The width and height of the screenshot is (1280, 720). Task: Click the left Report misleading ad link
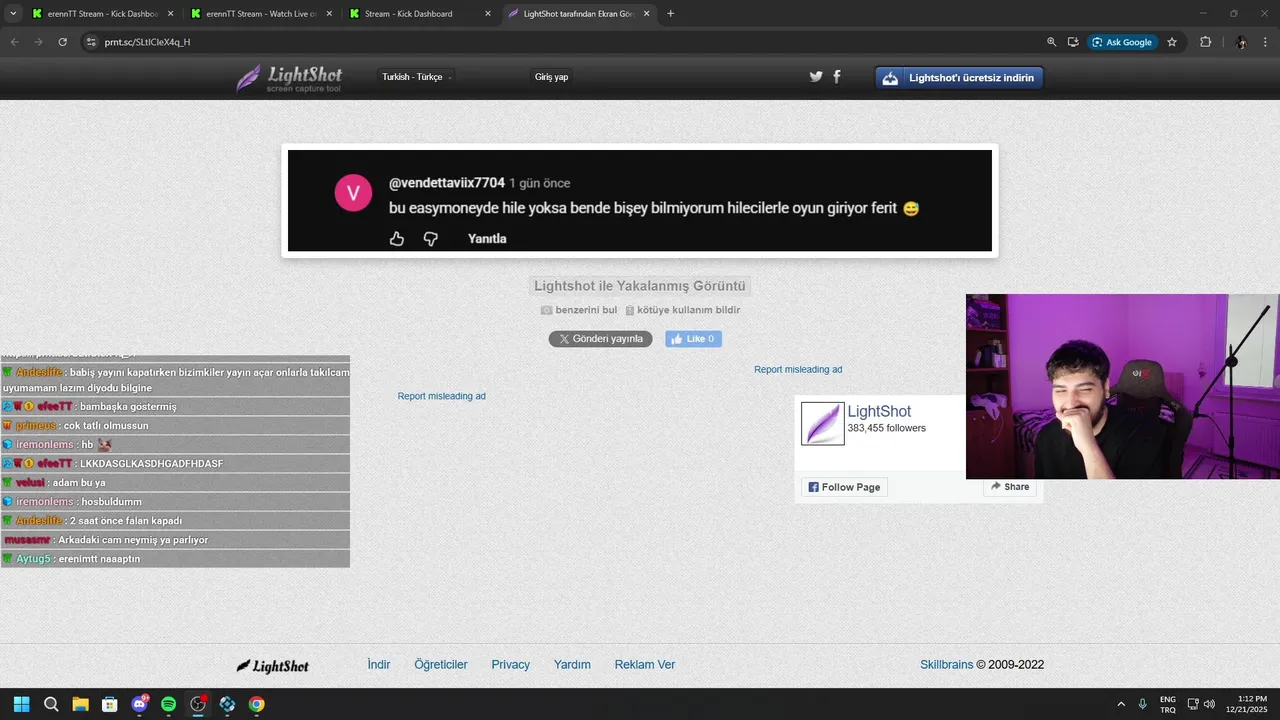click(x=441, y=396)
